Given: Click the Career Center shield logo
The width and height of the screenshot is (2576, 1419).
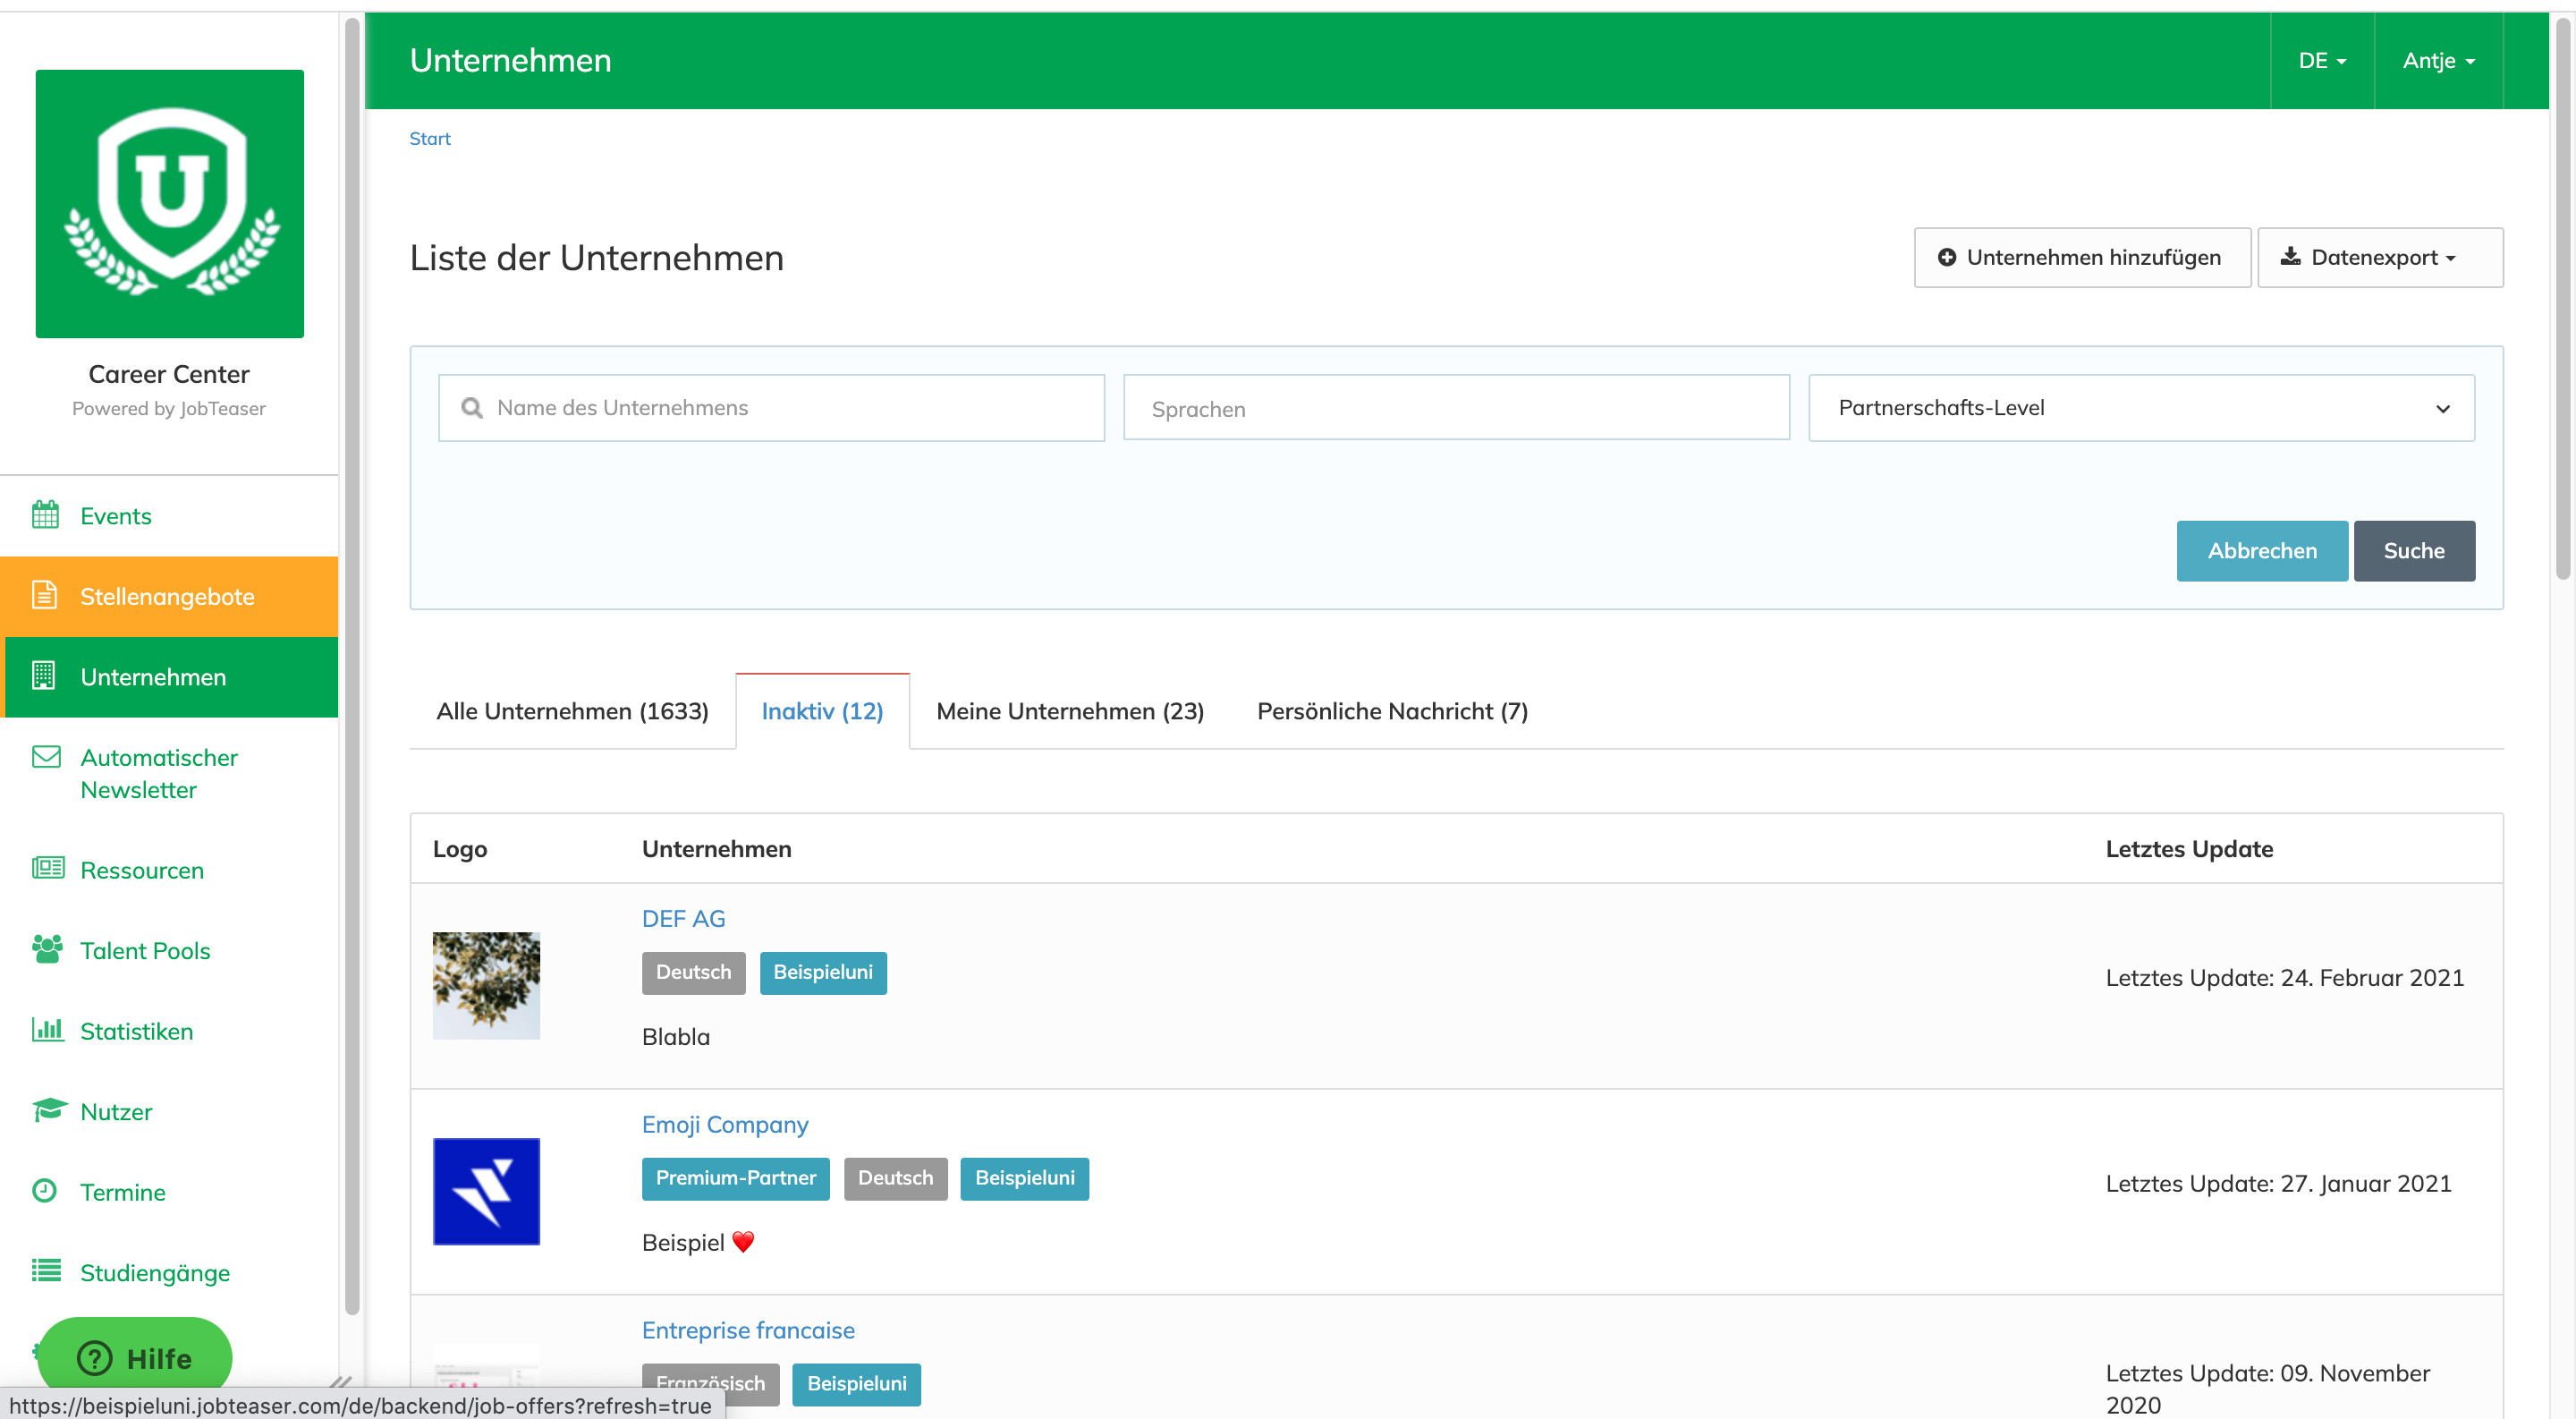Looking at the screenshot, I should coord(170,203).
